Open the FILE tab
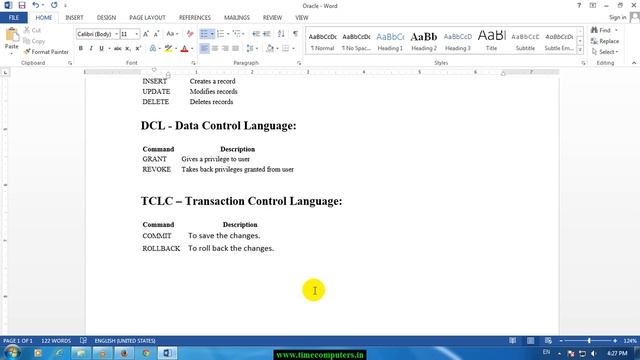The image size is (640, 360). pos(14,18)
